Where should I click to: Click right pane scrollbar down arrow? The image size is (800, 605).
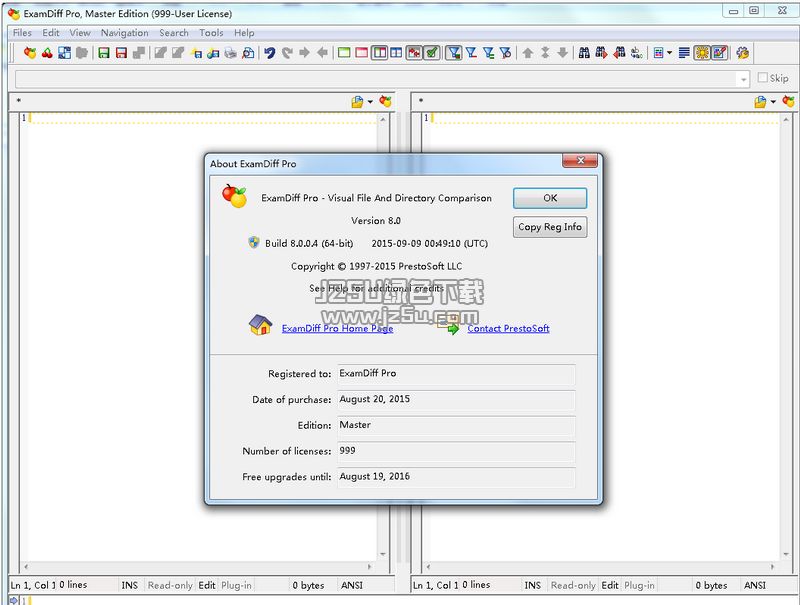[786, 554]
